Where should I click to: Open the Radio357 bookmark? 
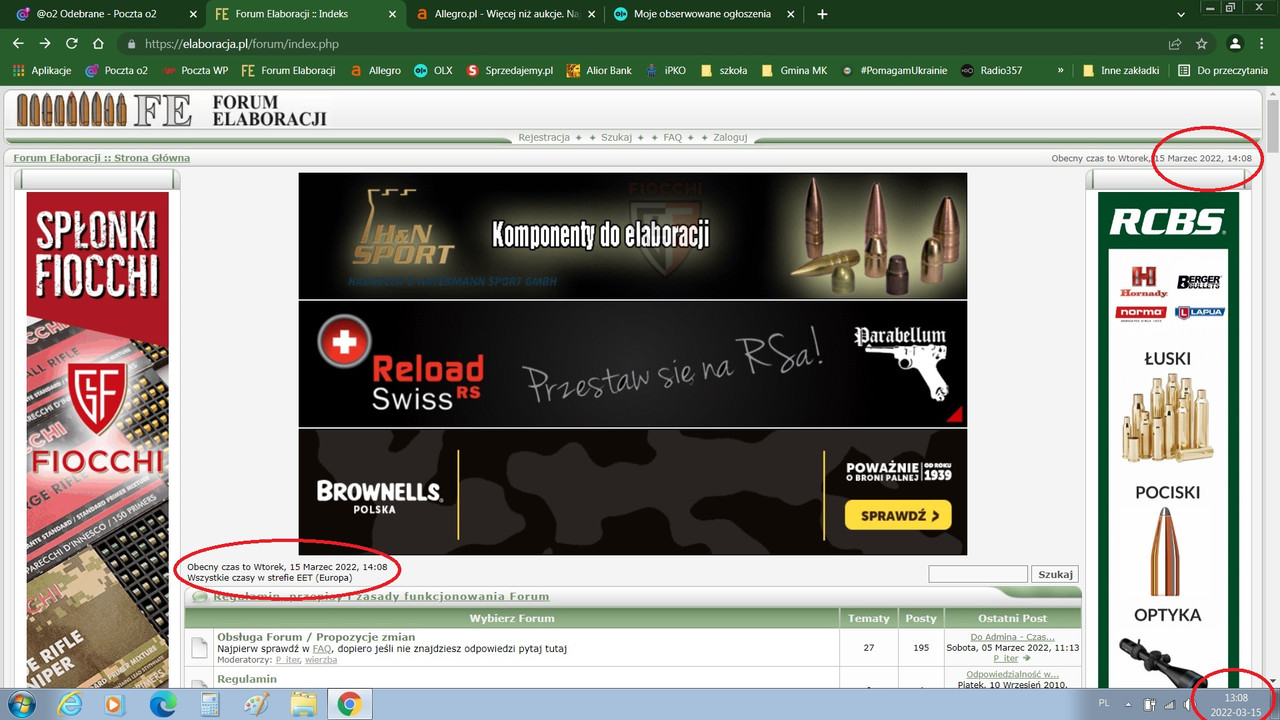(x=991, y=71)
